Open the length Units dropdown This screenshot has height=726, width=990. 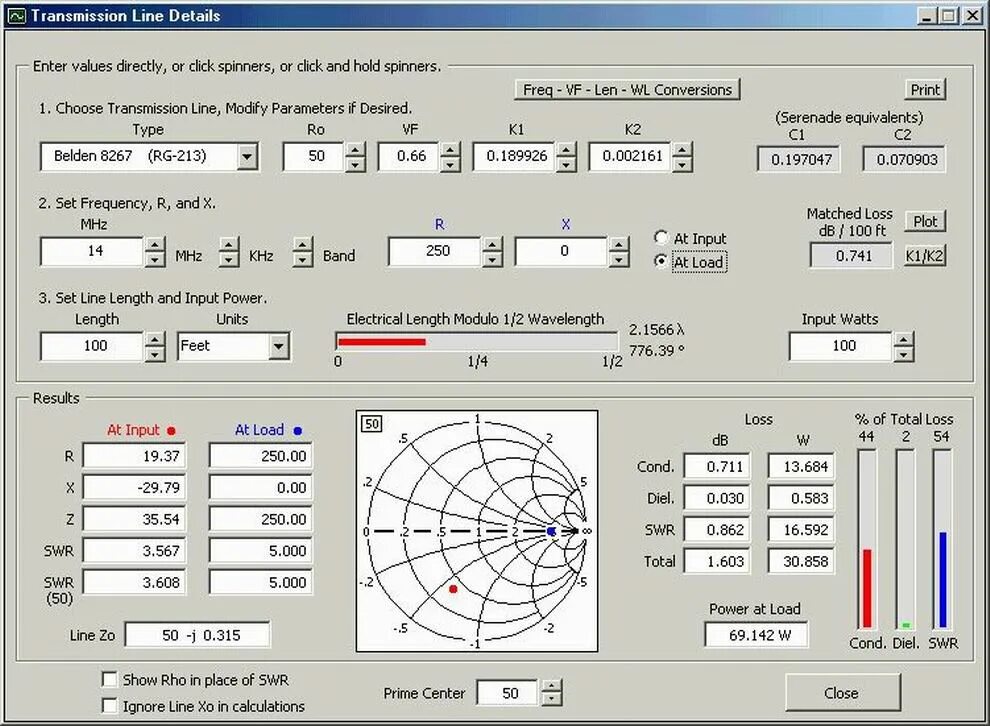278,346
